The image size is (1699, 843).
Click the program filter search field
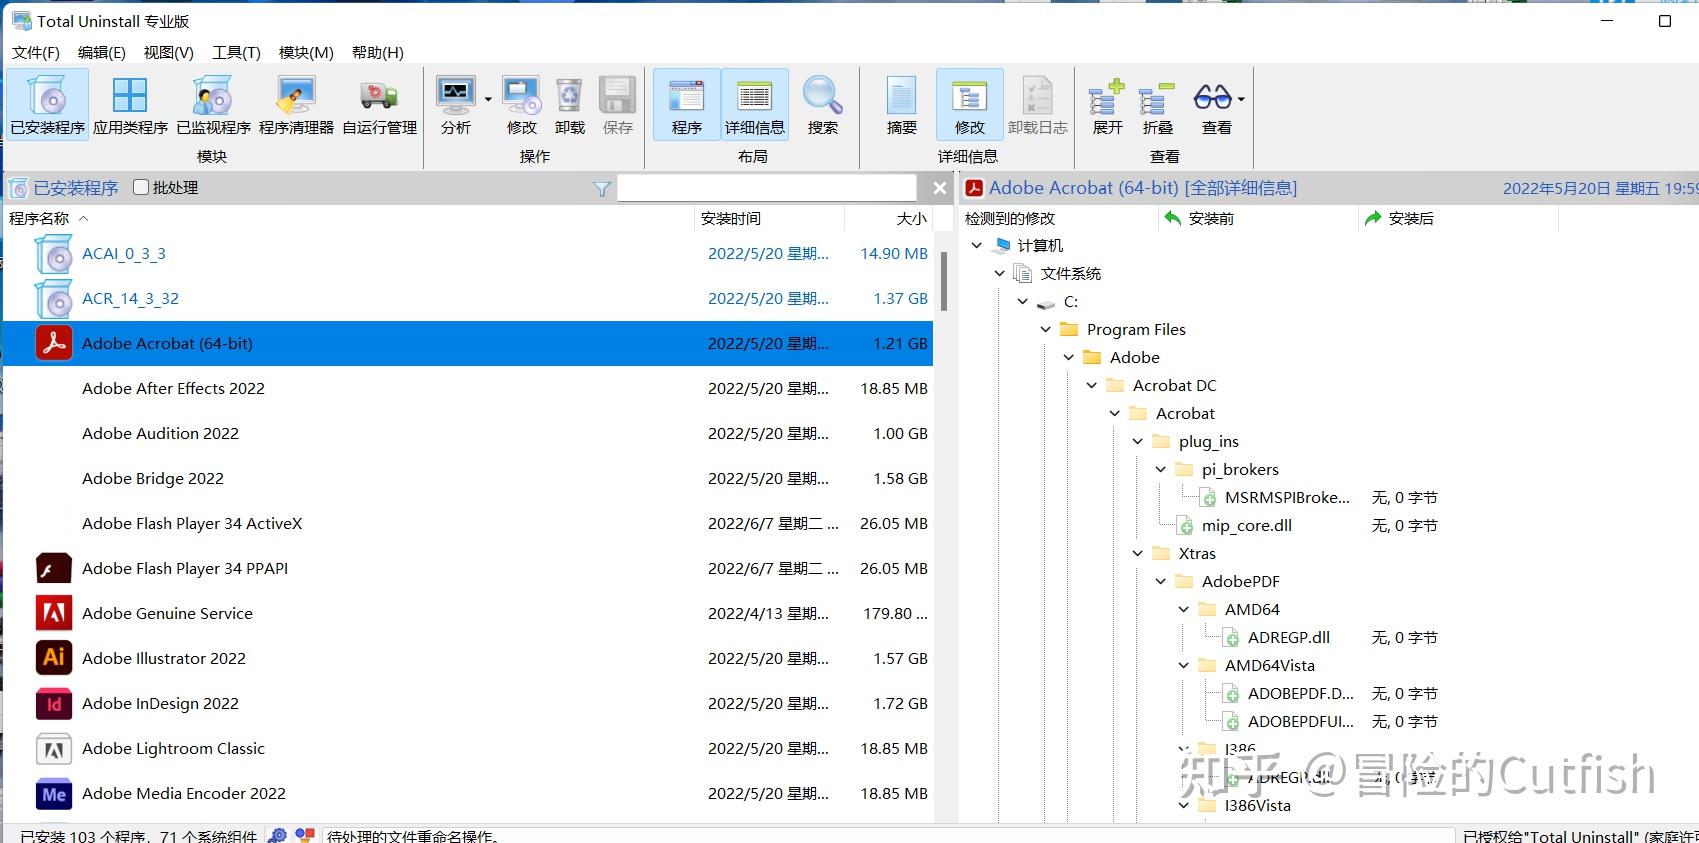click(767, 188)
